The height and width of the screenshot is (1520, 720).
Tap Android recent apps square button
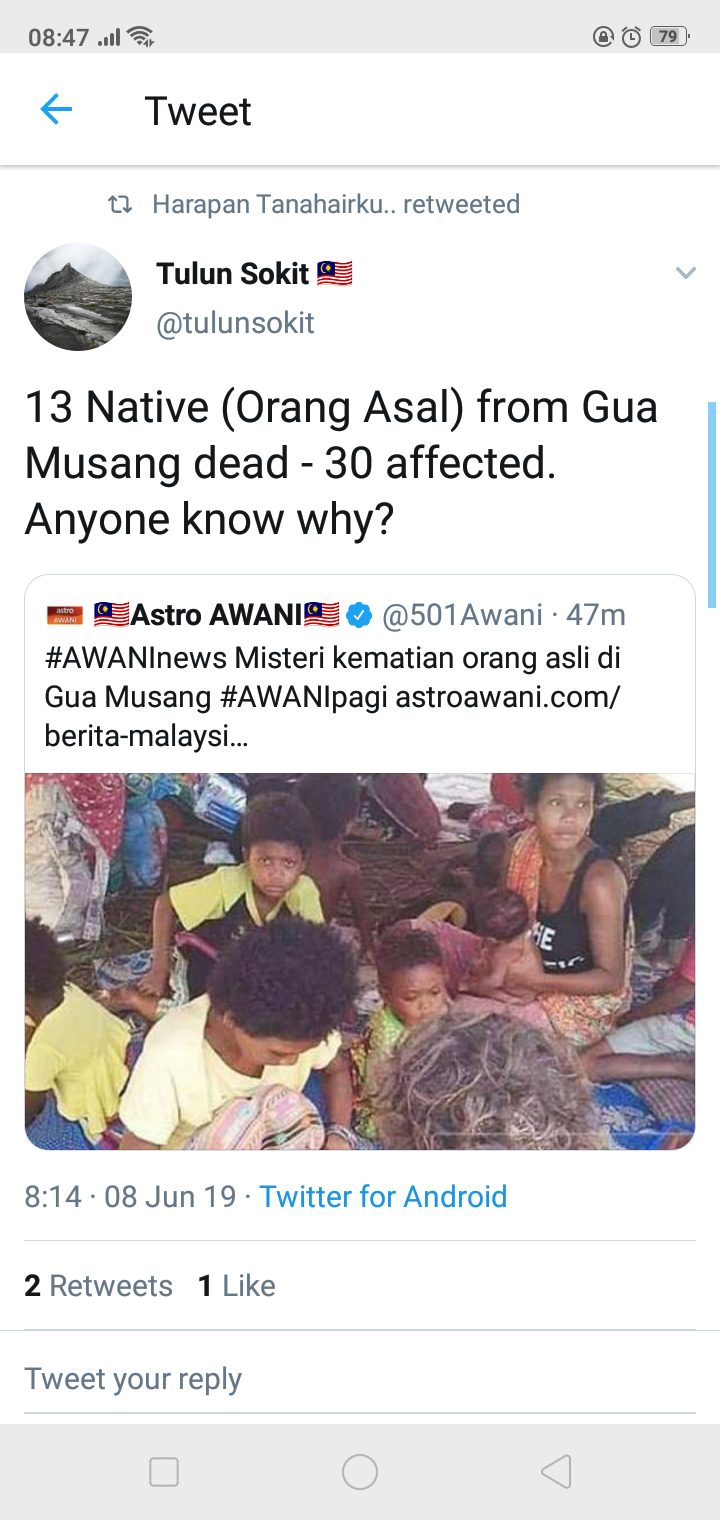click(x=164, y=1472)
